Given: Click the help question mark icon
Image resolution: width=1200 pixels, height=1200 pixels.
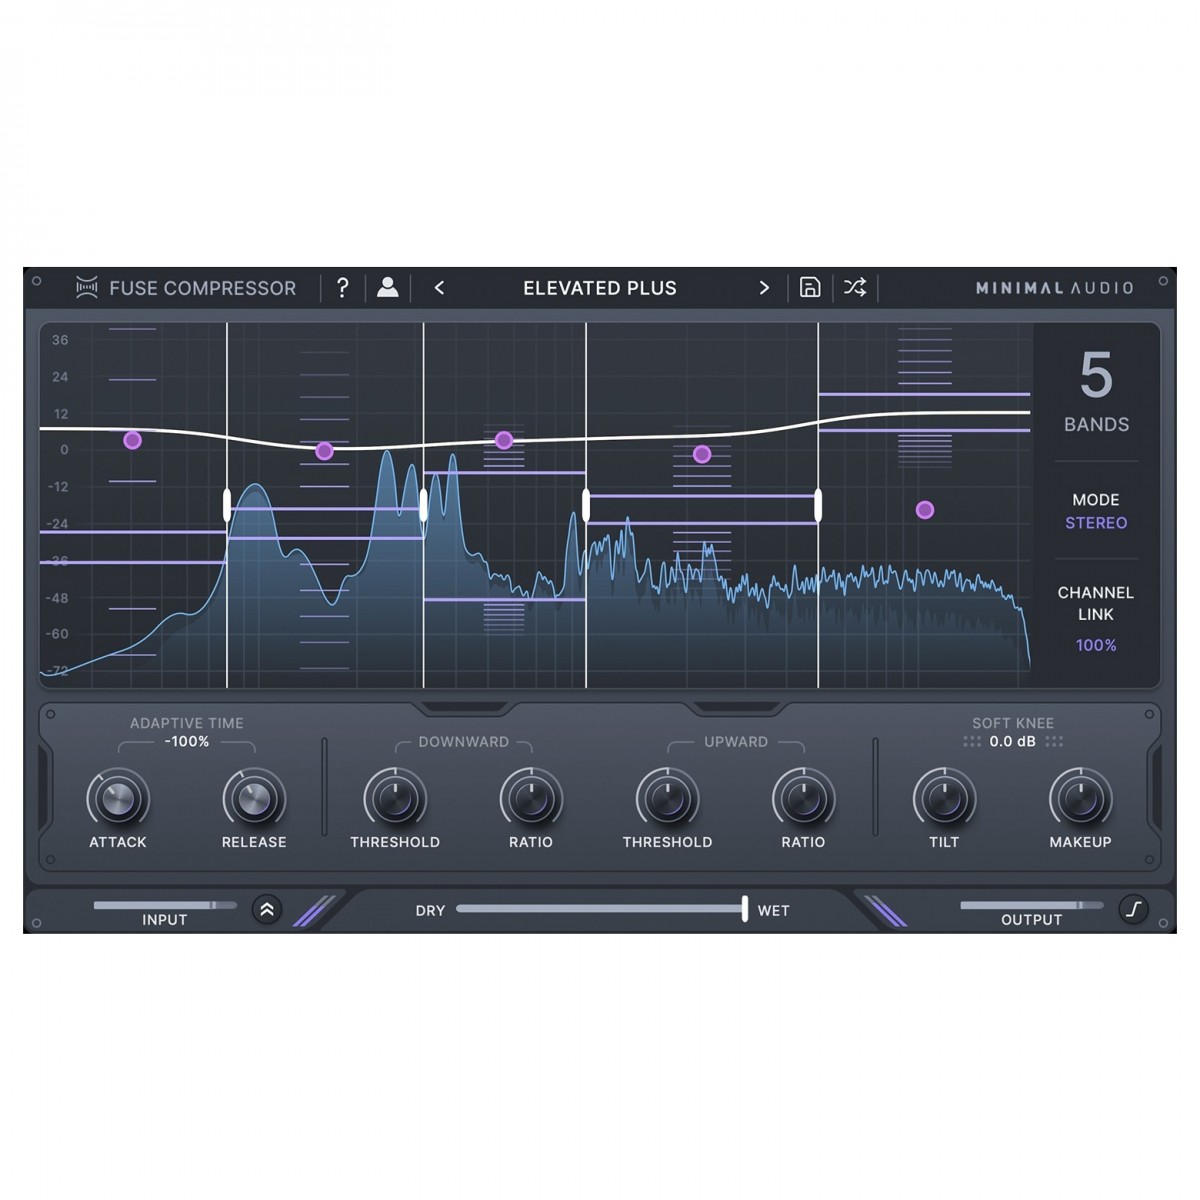Looking at the screenshot, I should click(342, 288).
